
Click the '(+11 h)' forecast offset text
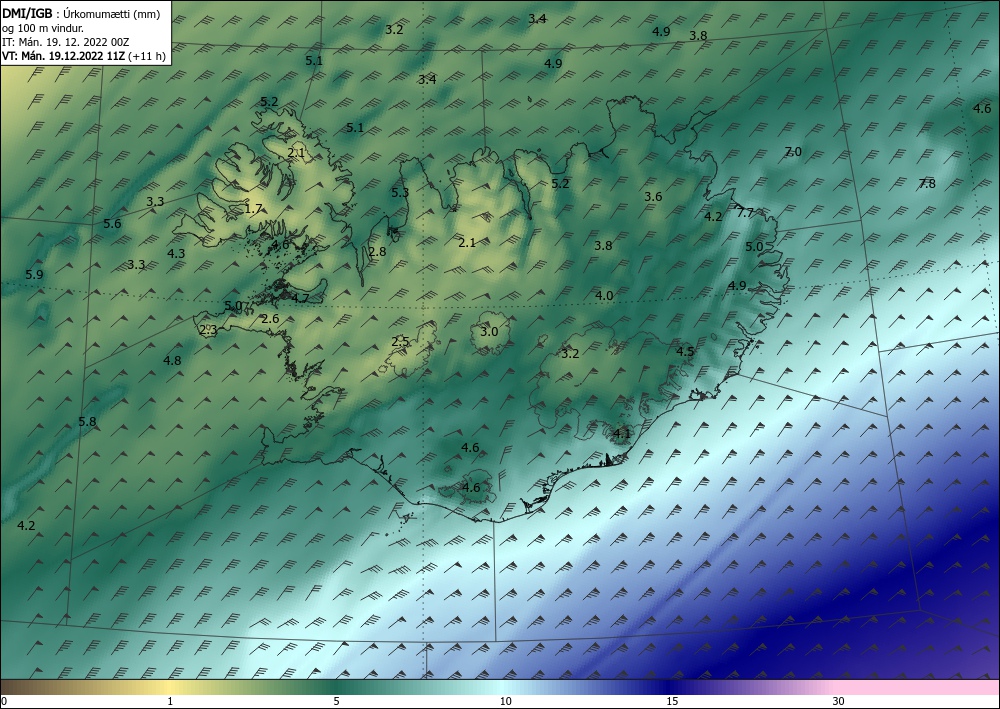pyautogui.click(x=147, y=56)
